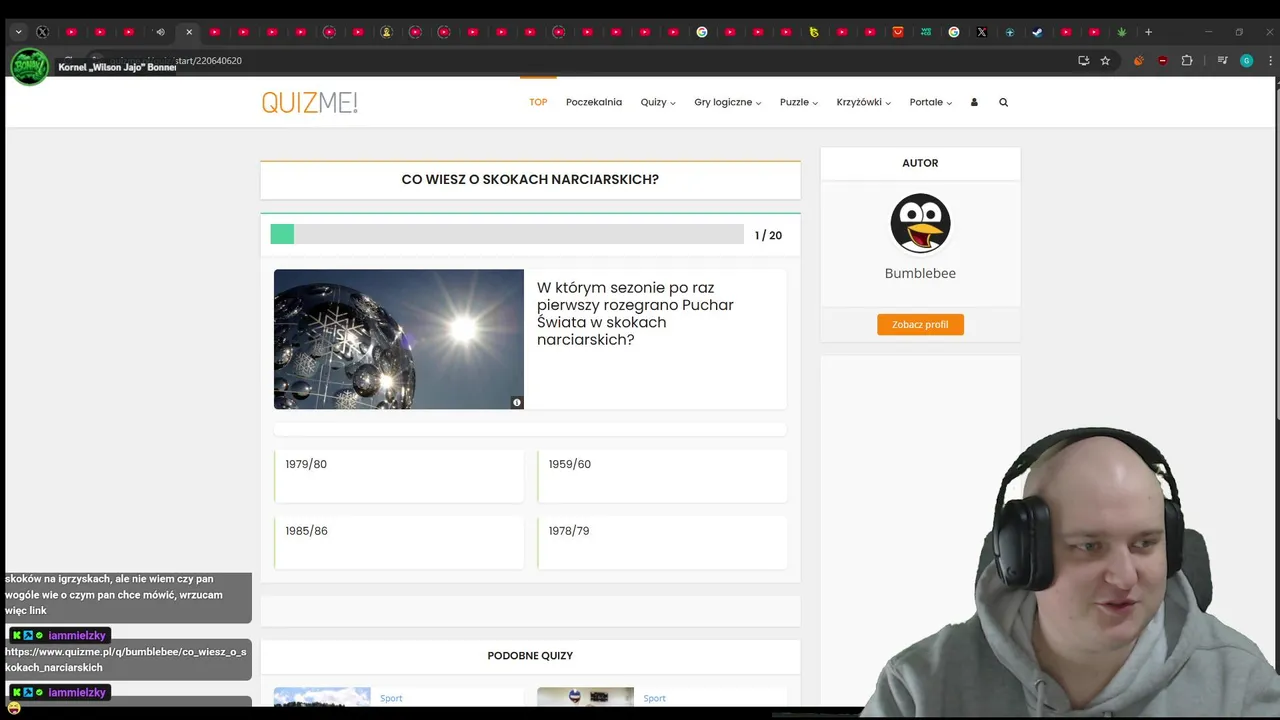Select answer 1959/60
This screenshot has height=720, width=1280.
tap(662, 476)
